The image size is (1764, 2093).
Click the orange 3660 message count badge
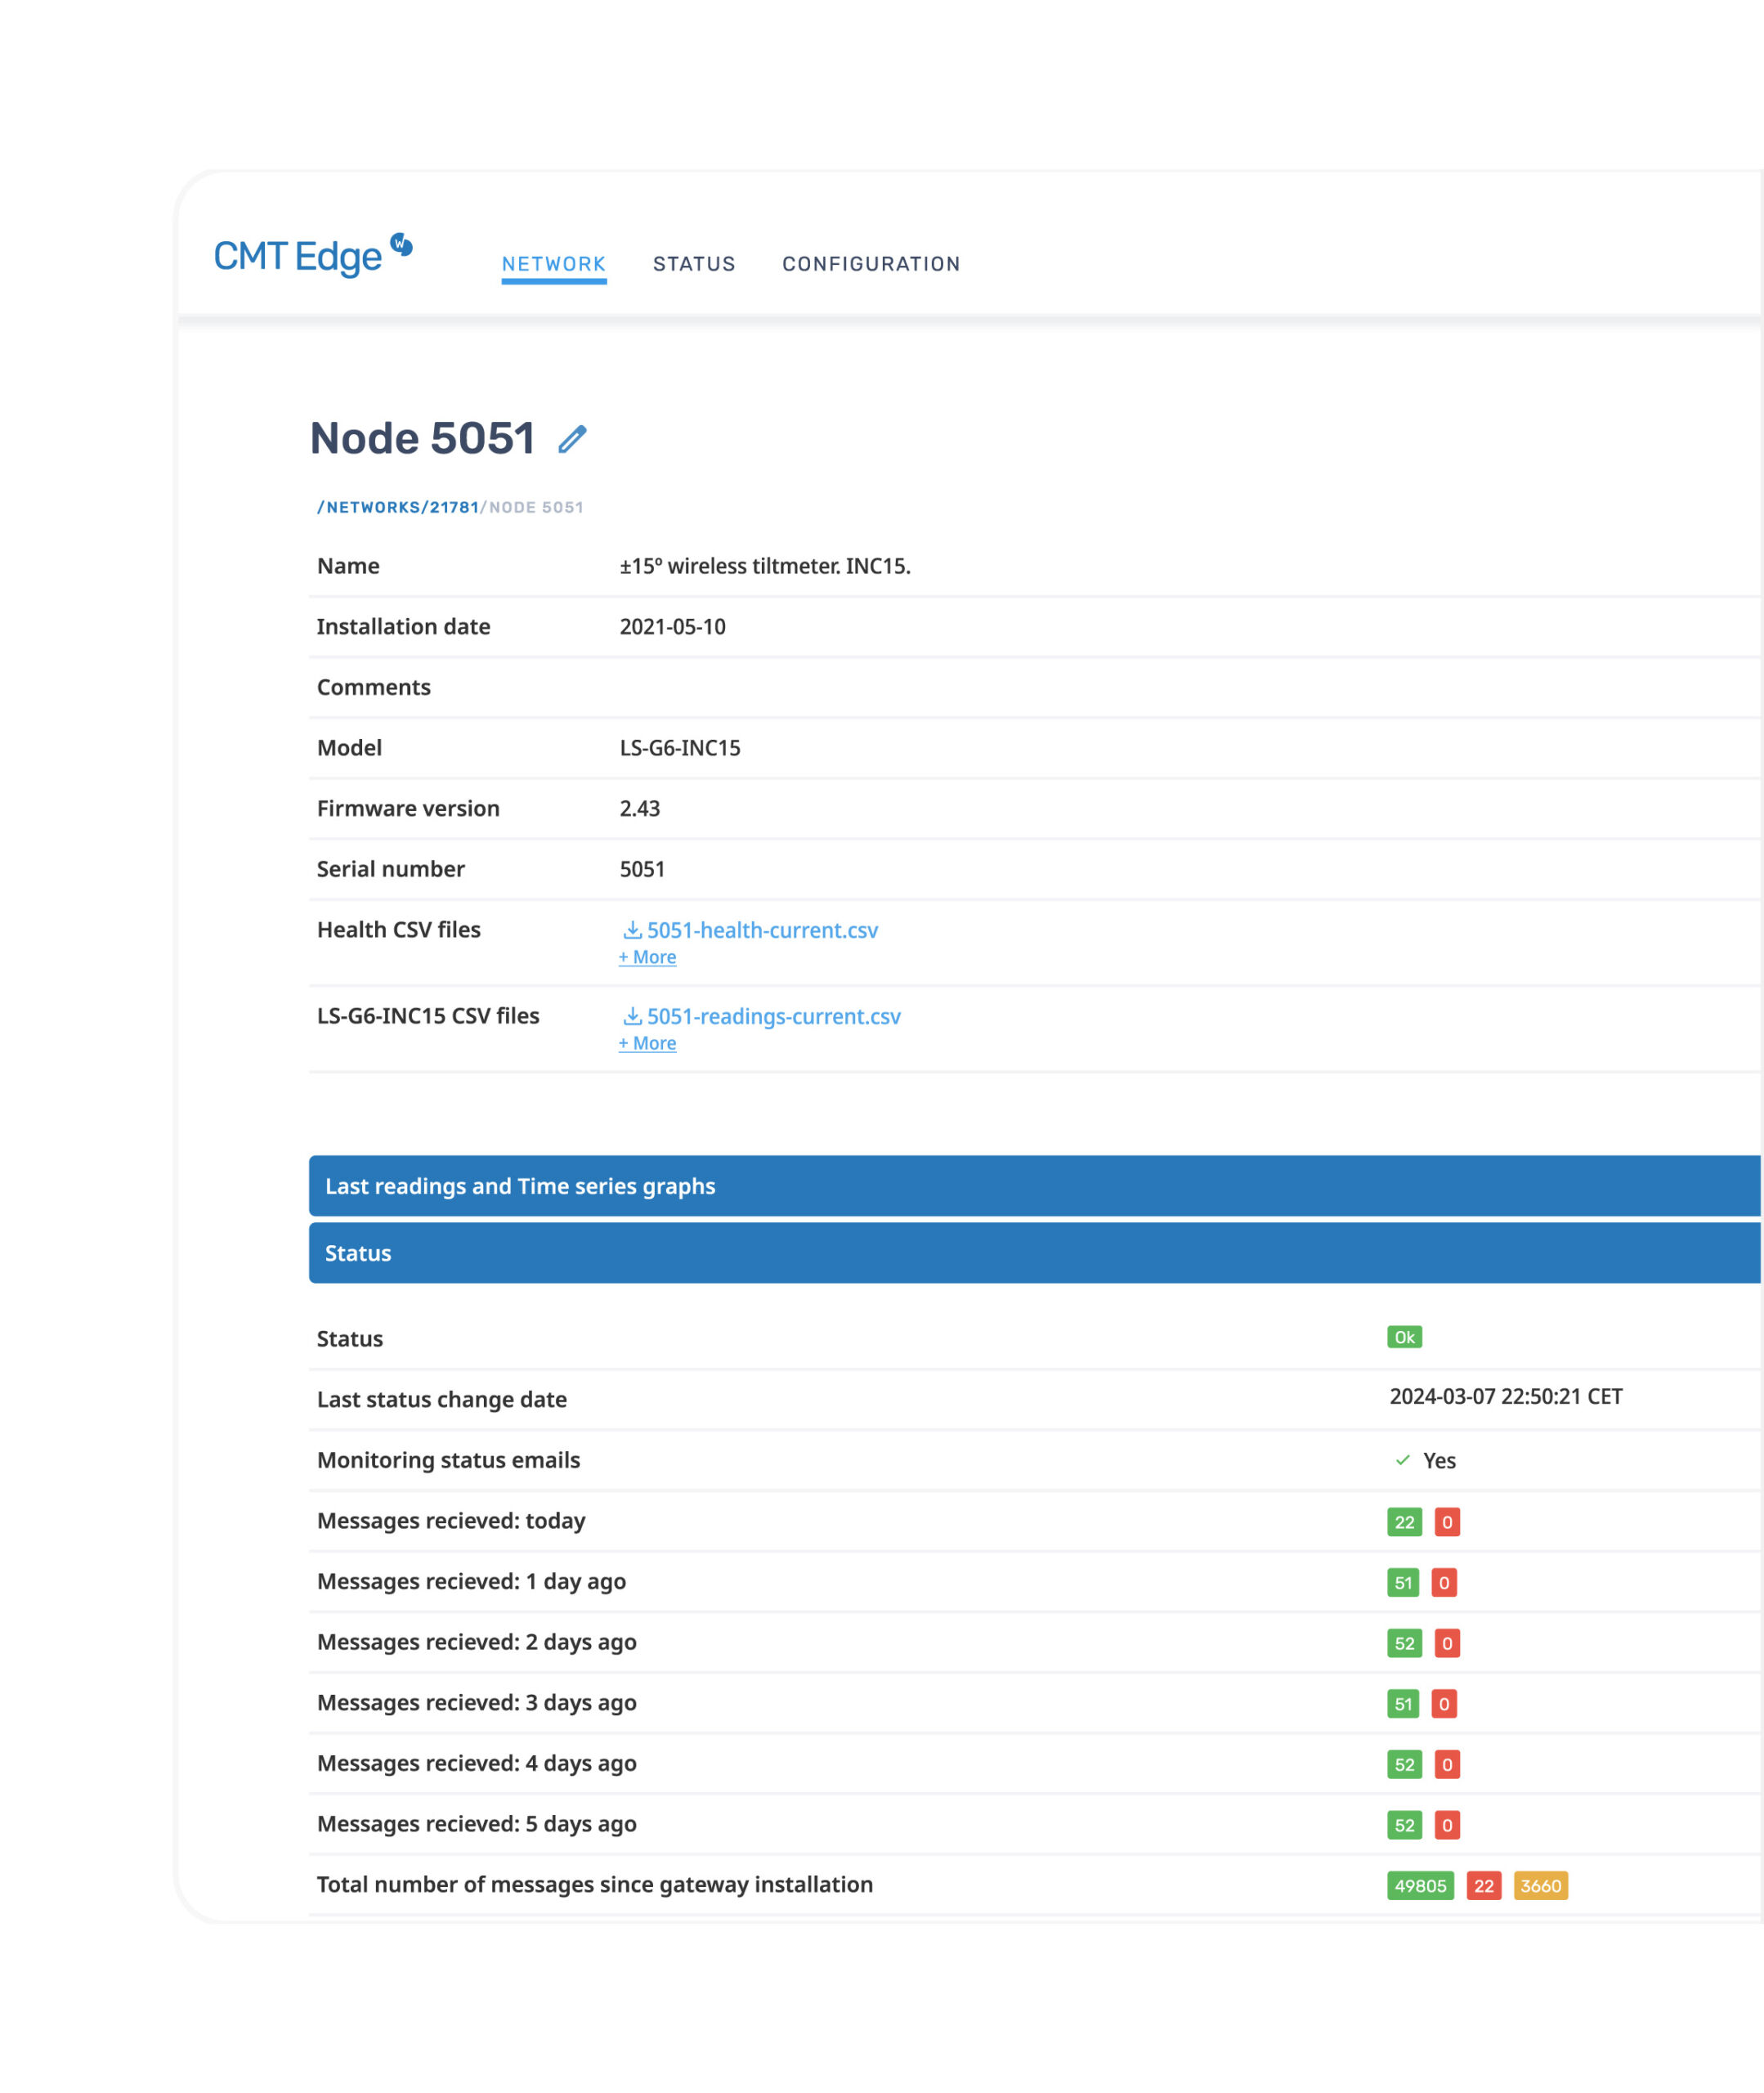click(x=1540, y=1885)
